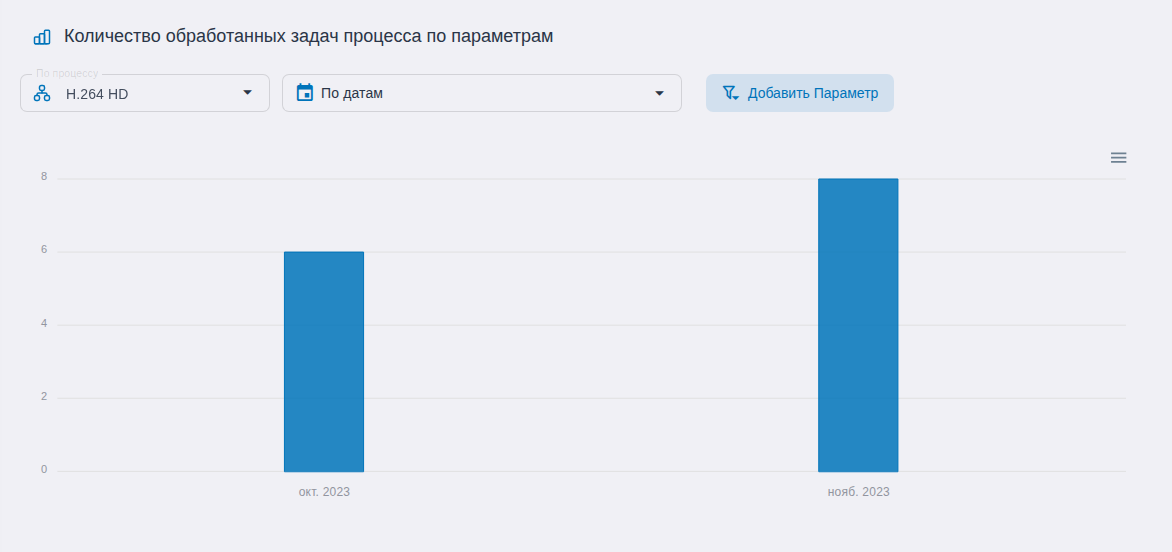This screenshot has width=1172, height=552.
Task: Click the y-axis value 4
Action: pos(44,323)
